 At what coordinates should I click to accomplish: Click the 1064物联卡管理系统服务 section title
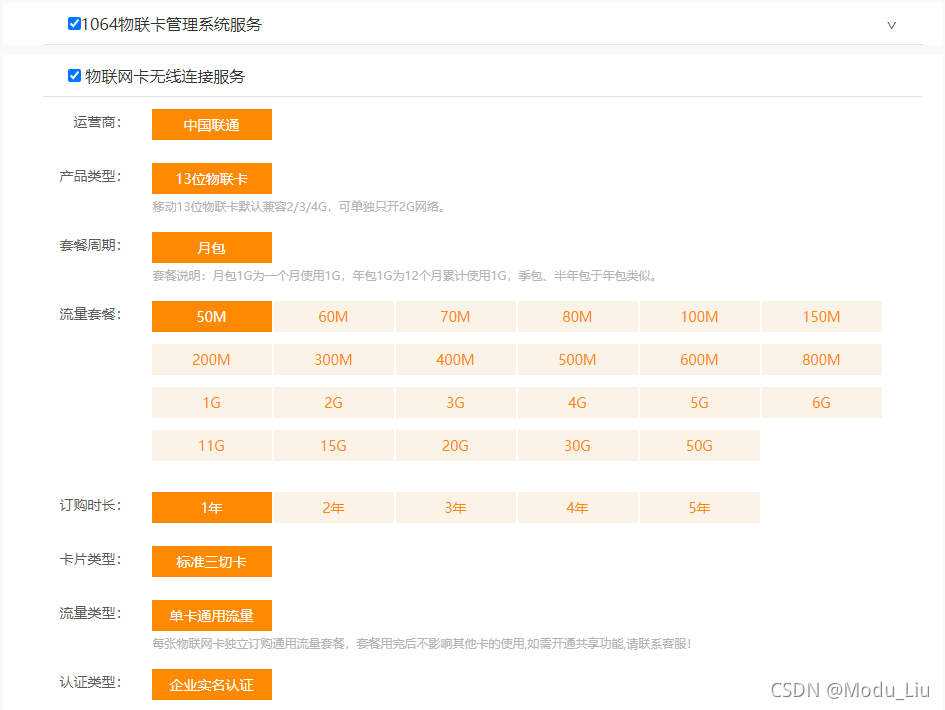pyautogui.click(x=172, y=25)
